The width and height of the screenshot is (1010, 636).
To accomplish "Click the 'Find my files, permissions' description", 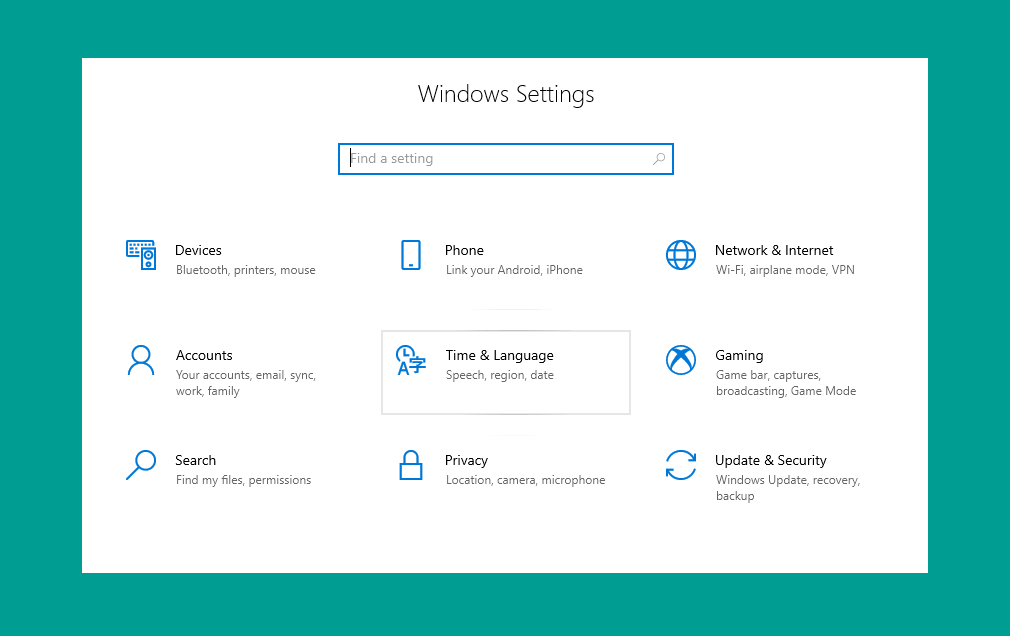I will tap(243, 480).
